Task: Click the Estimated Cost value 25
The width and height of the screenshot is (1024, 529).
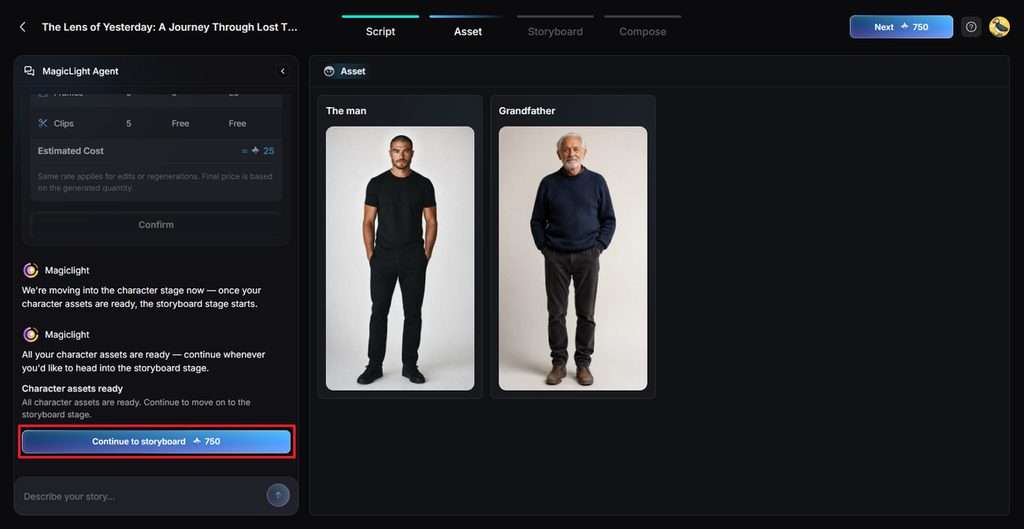Action: [x=268, y=151]
